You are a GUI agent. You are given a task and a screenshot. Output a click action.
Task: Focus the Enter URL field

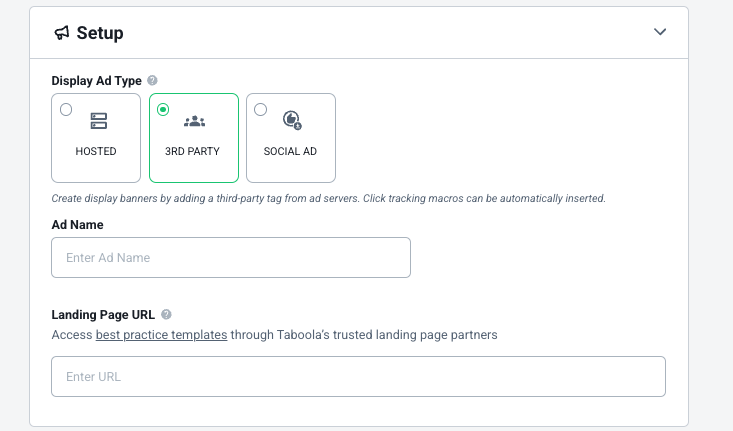coord(359,377)
